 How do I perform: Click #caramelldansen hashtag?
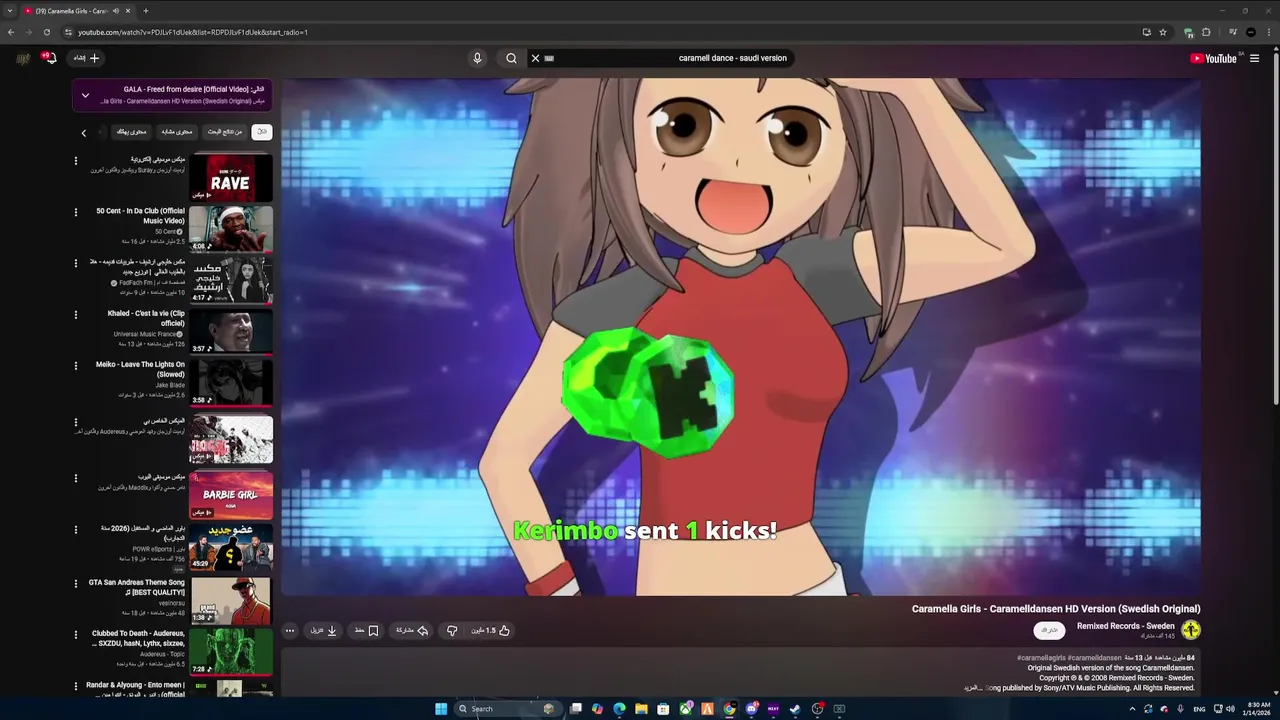coord(1094,658)
